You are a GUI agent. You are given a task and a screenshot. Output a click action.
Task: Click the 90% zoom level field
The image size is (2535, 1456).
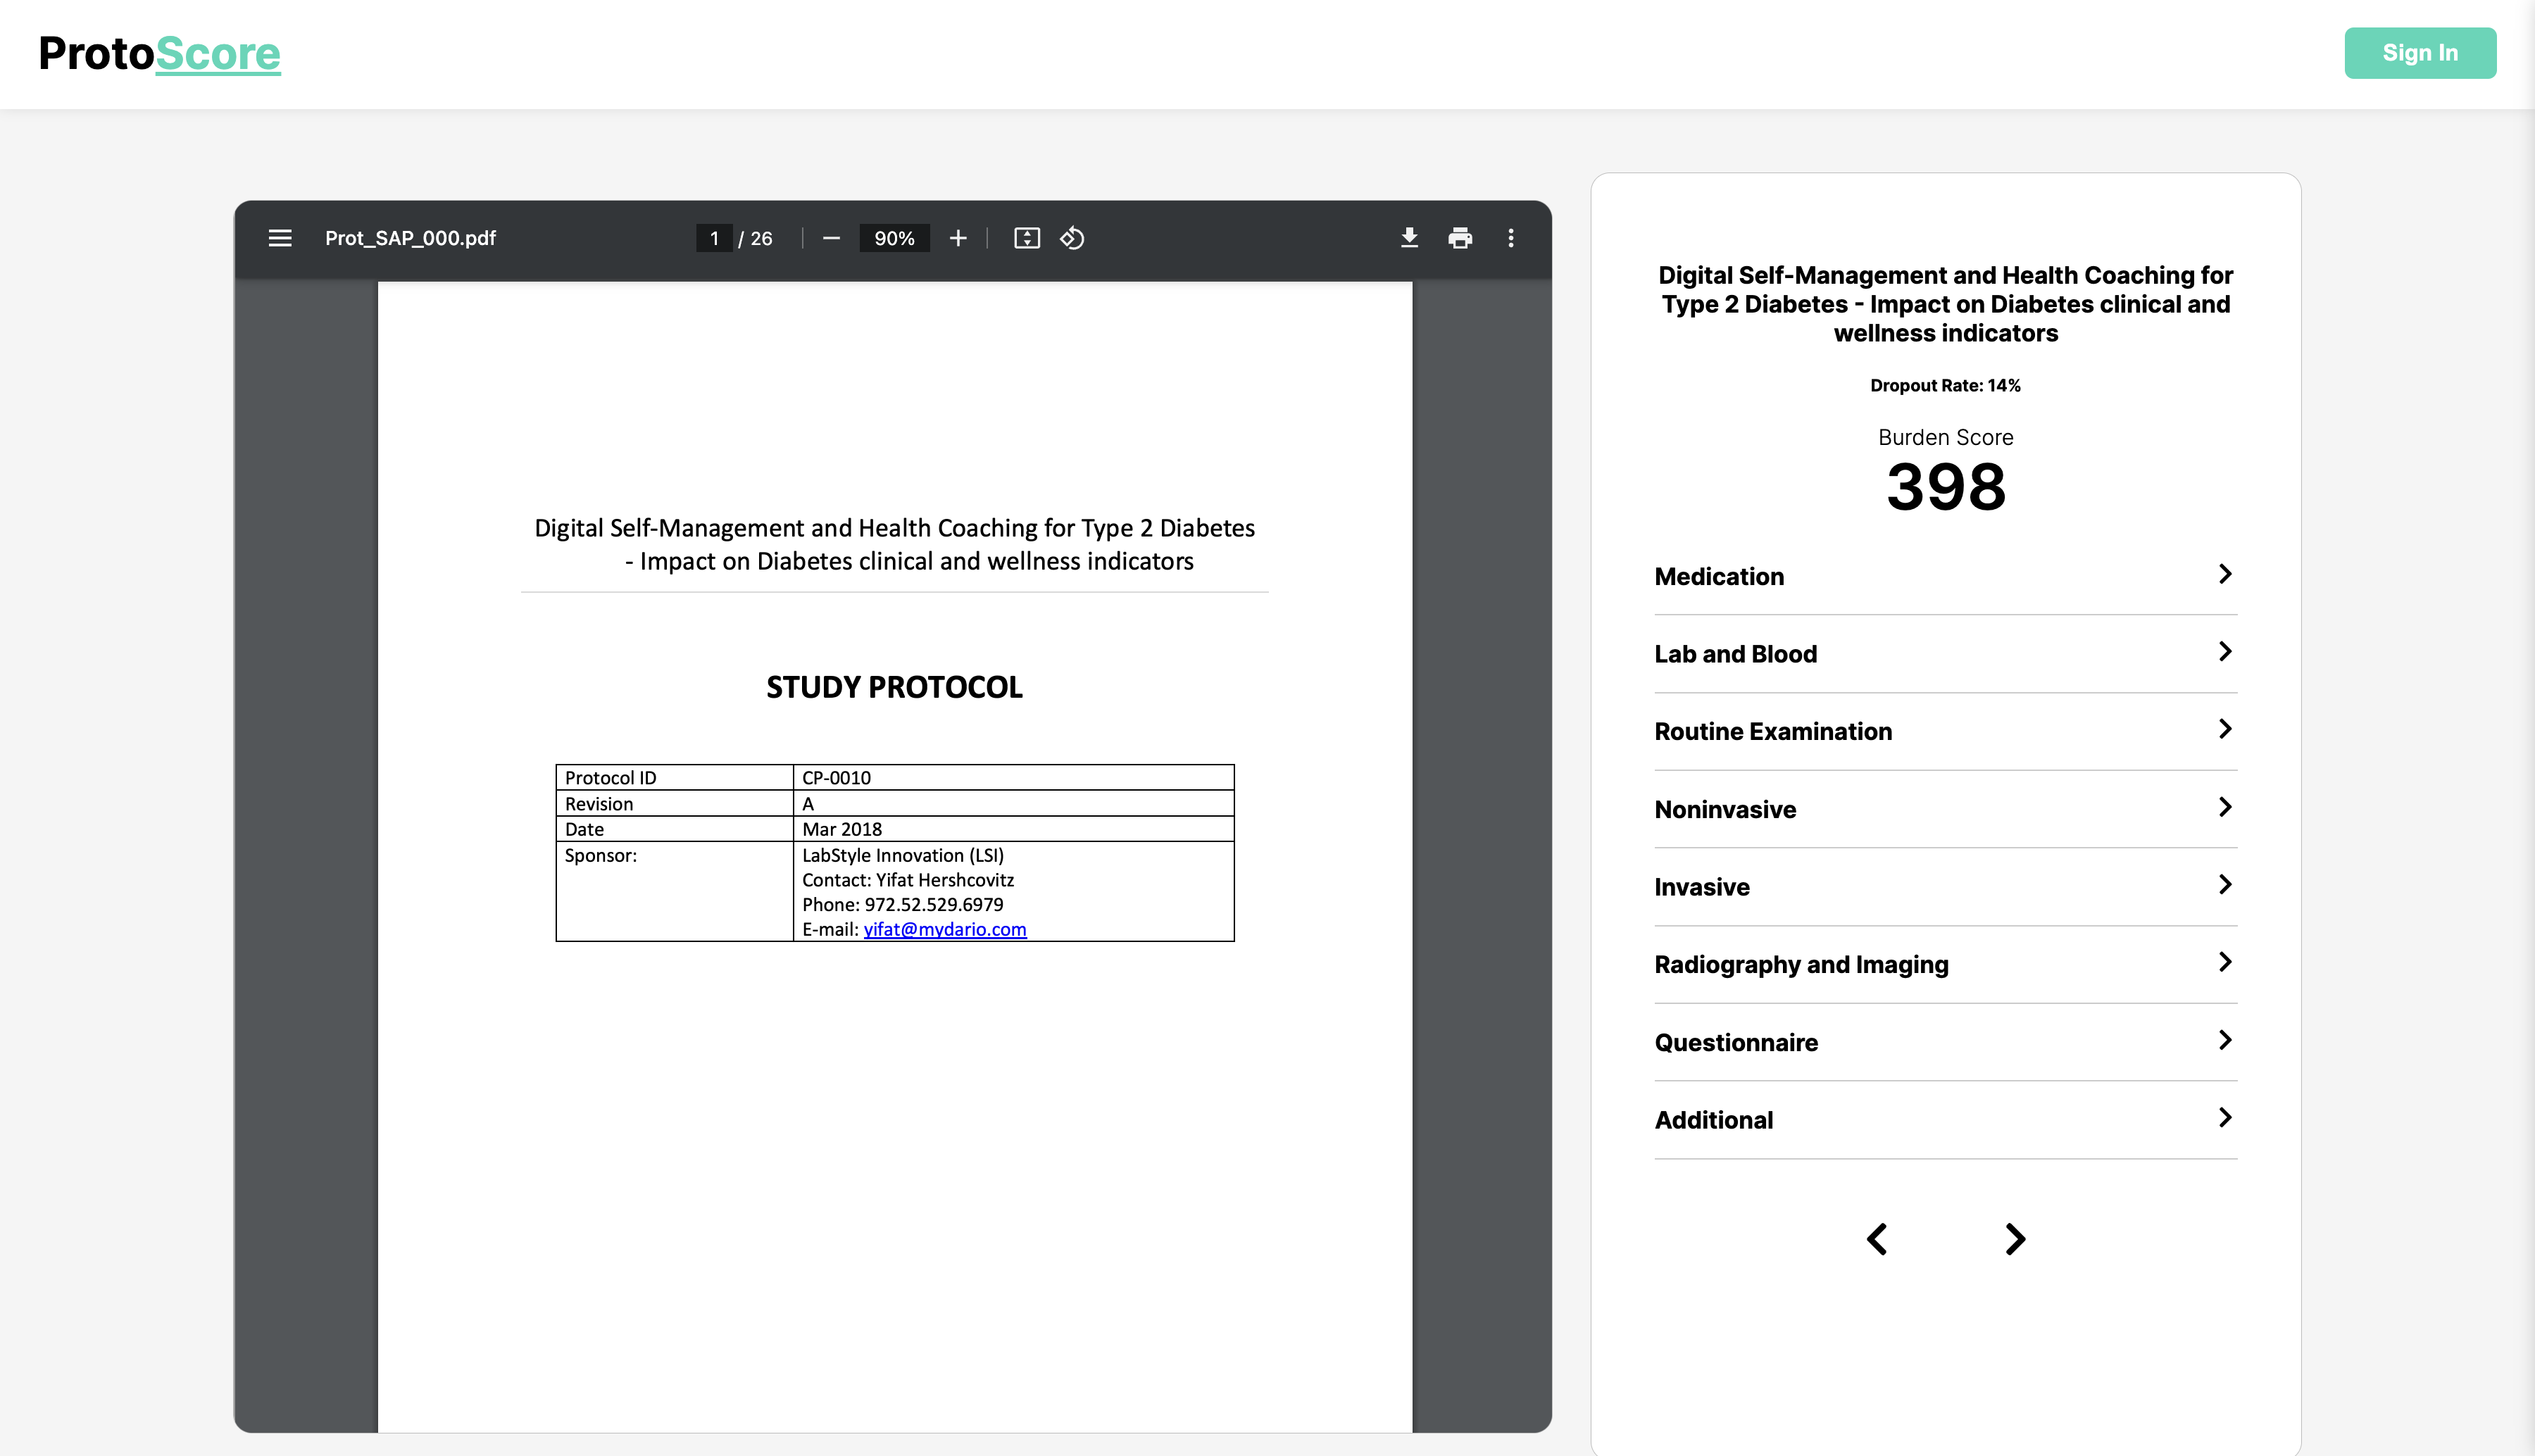click(x=894, y=238)
